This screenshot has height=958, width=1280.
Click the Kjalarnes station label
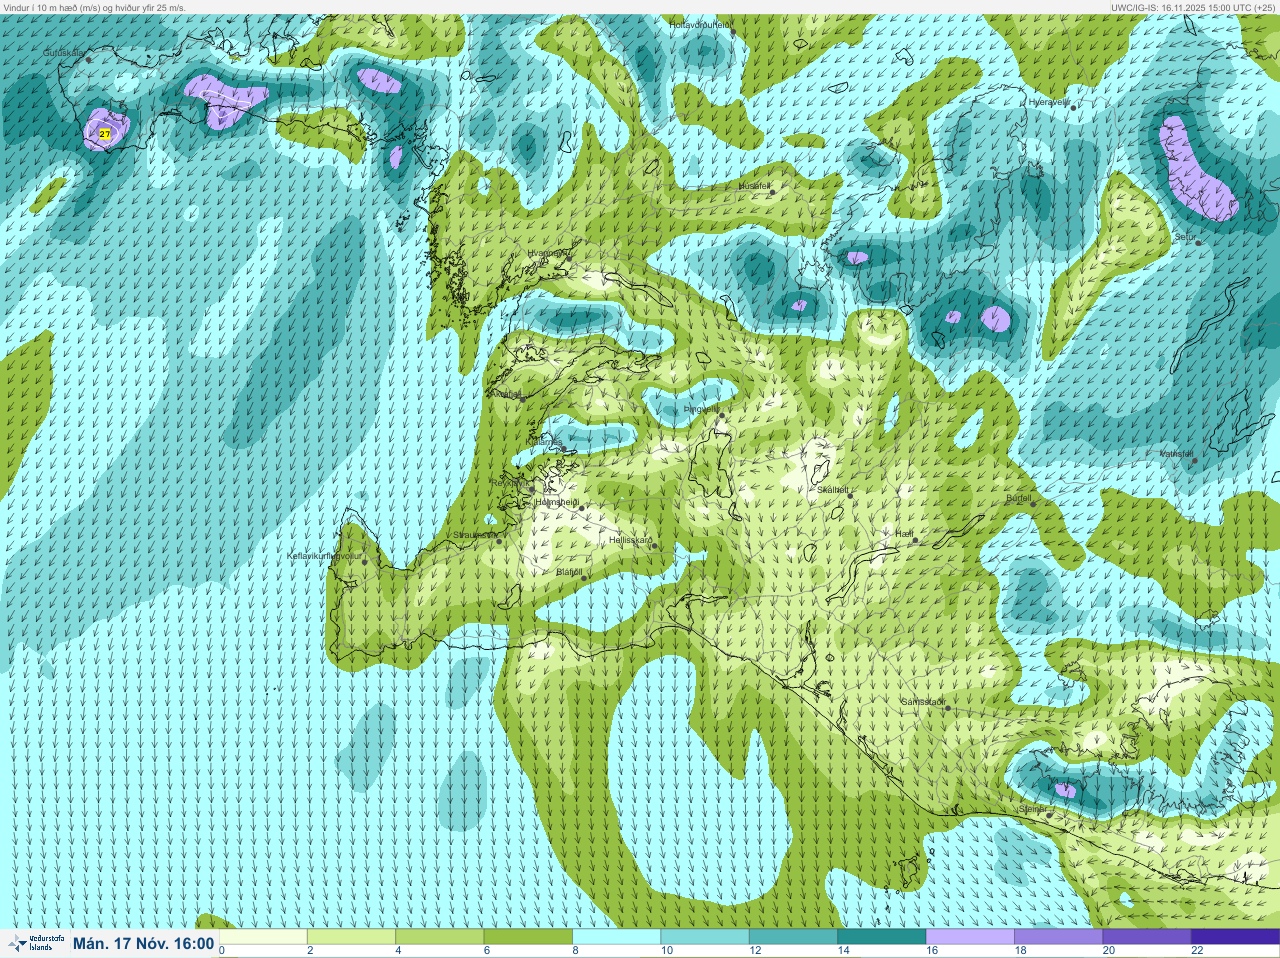545,441
